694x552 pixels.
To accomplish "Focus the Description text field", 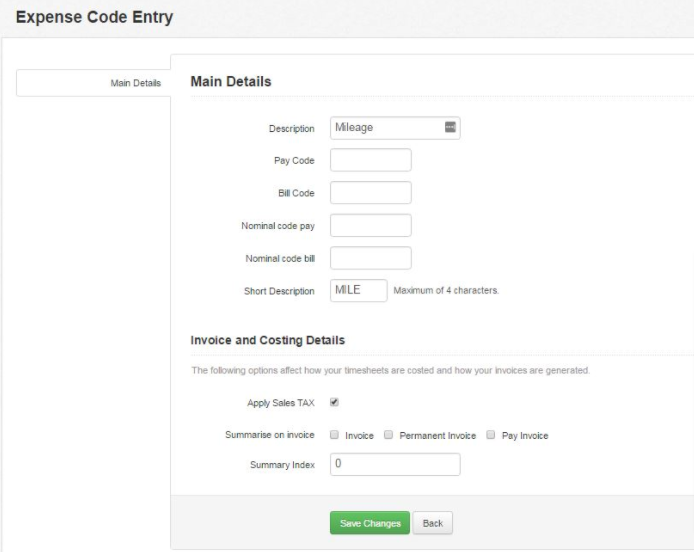I will click(395, 128).
